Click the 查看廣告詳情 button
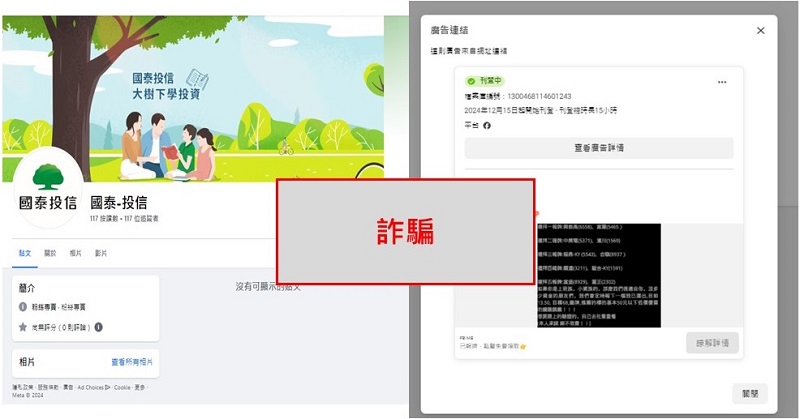 (x=599, y=148)
